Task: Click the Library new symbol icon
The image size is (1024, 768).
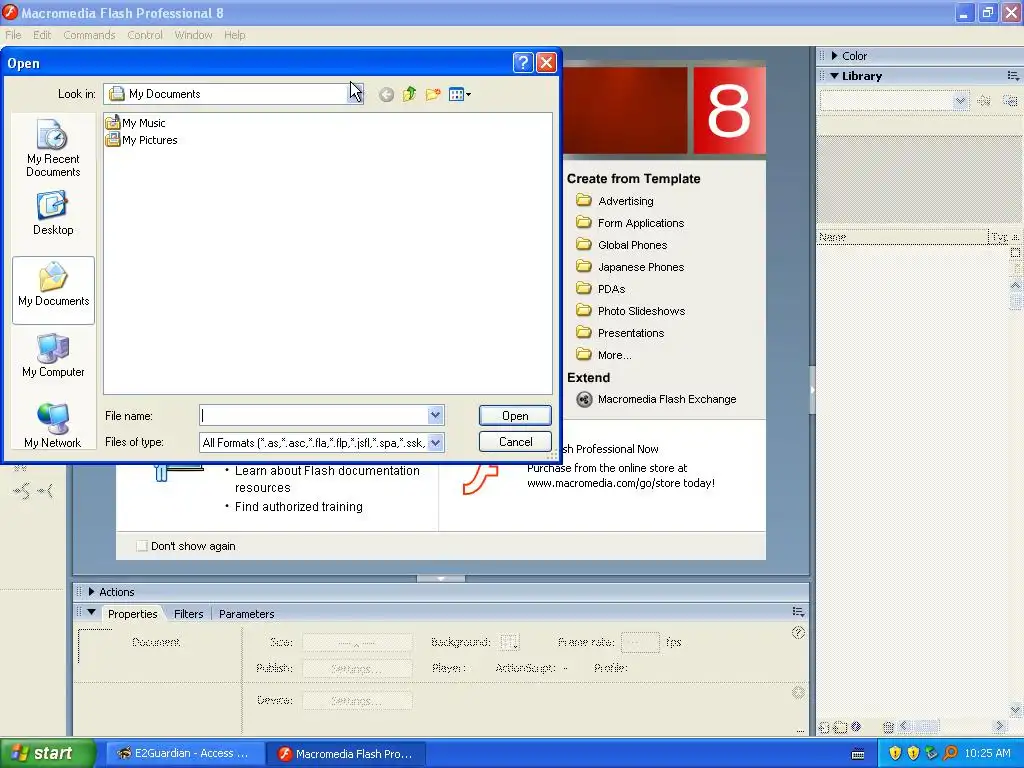Action: [824, 727]
